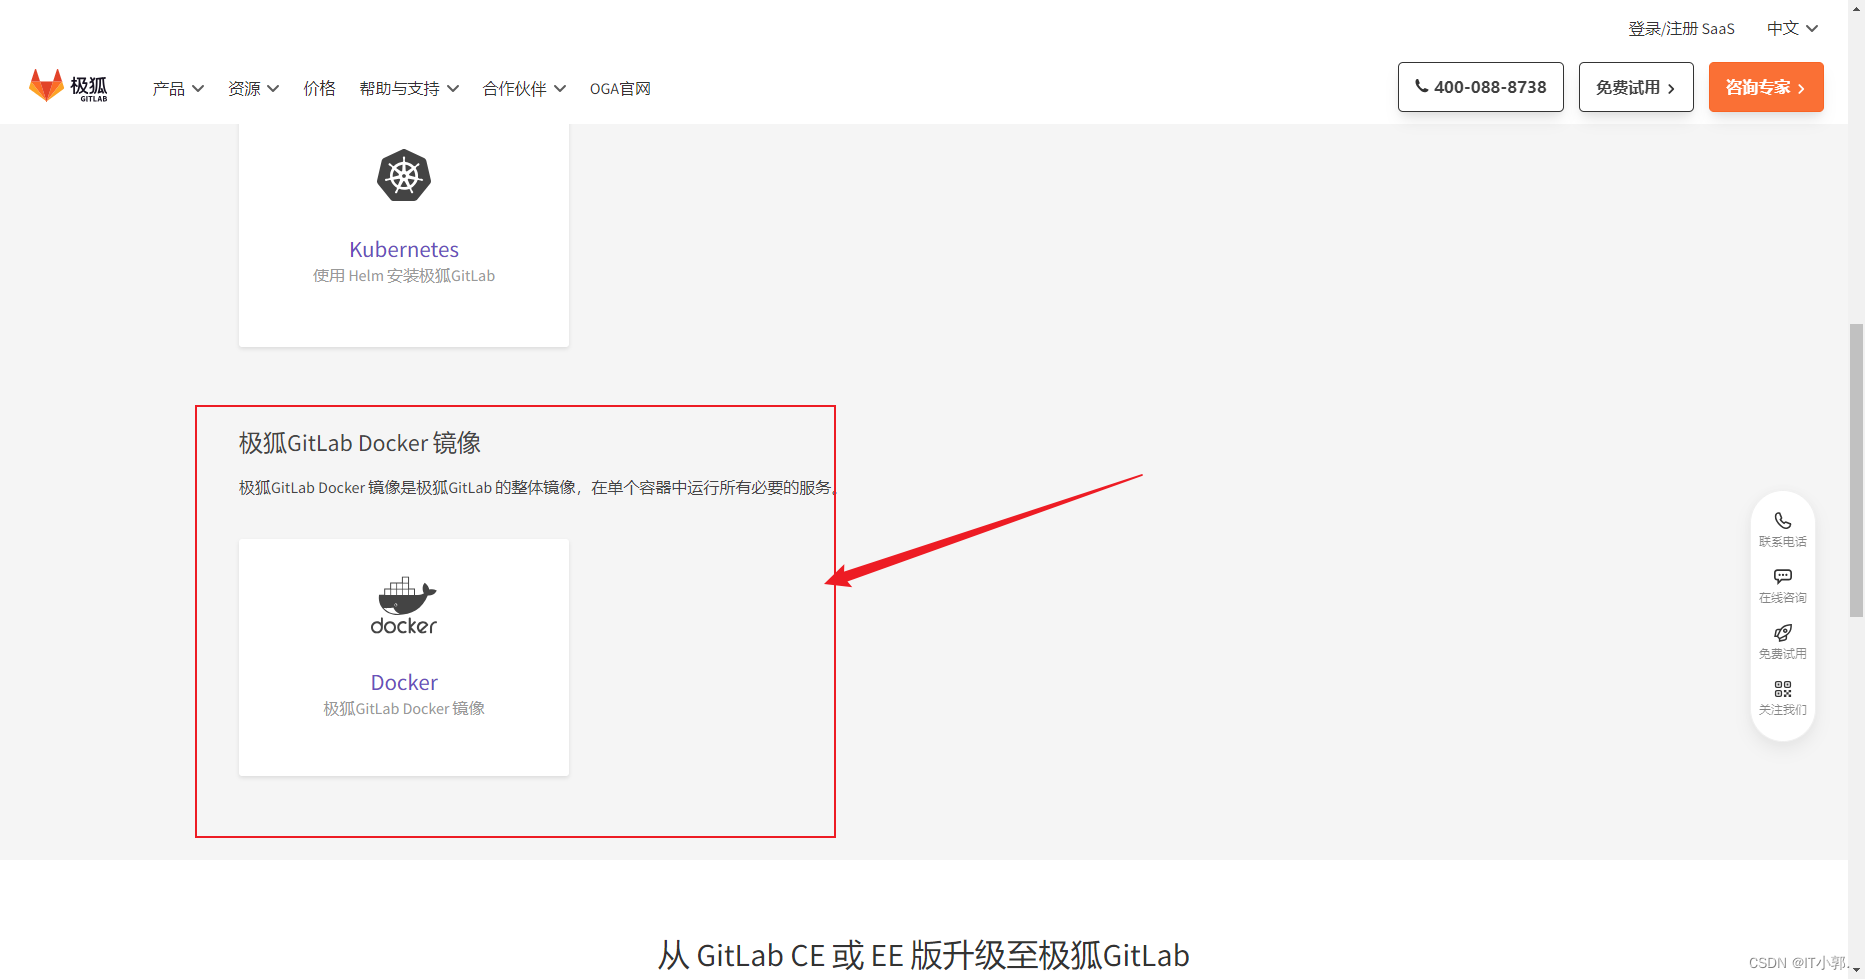Click the 从 GitLab CE 或 EE 版升级 heading
This screenshot has width=1865, height=979.
(x=923, y=955)
